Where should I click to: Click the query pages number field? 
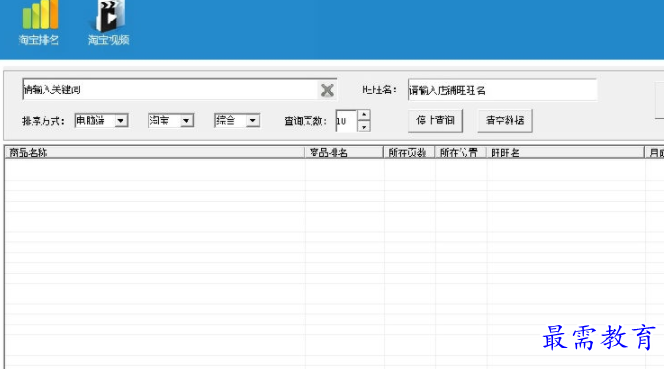pyautogui.click(x=346, y=121)
